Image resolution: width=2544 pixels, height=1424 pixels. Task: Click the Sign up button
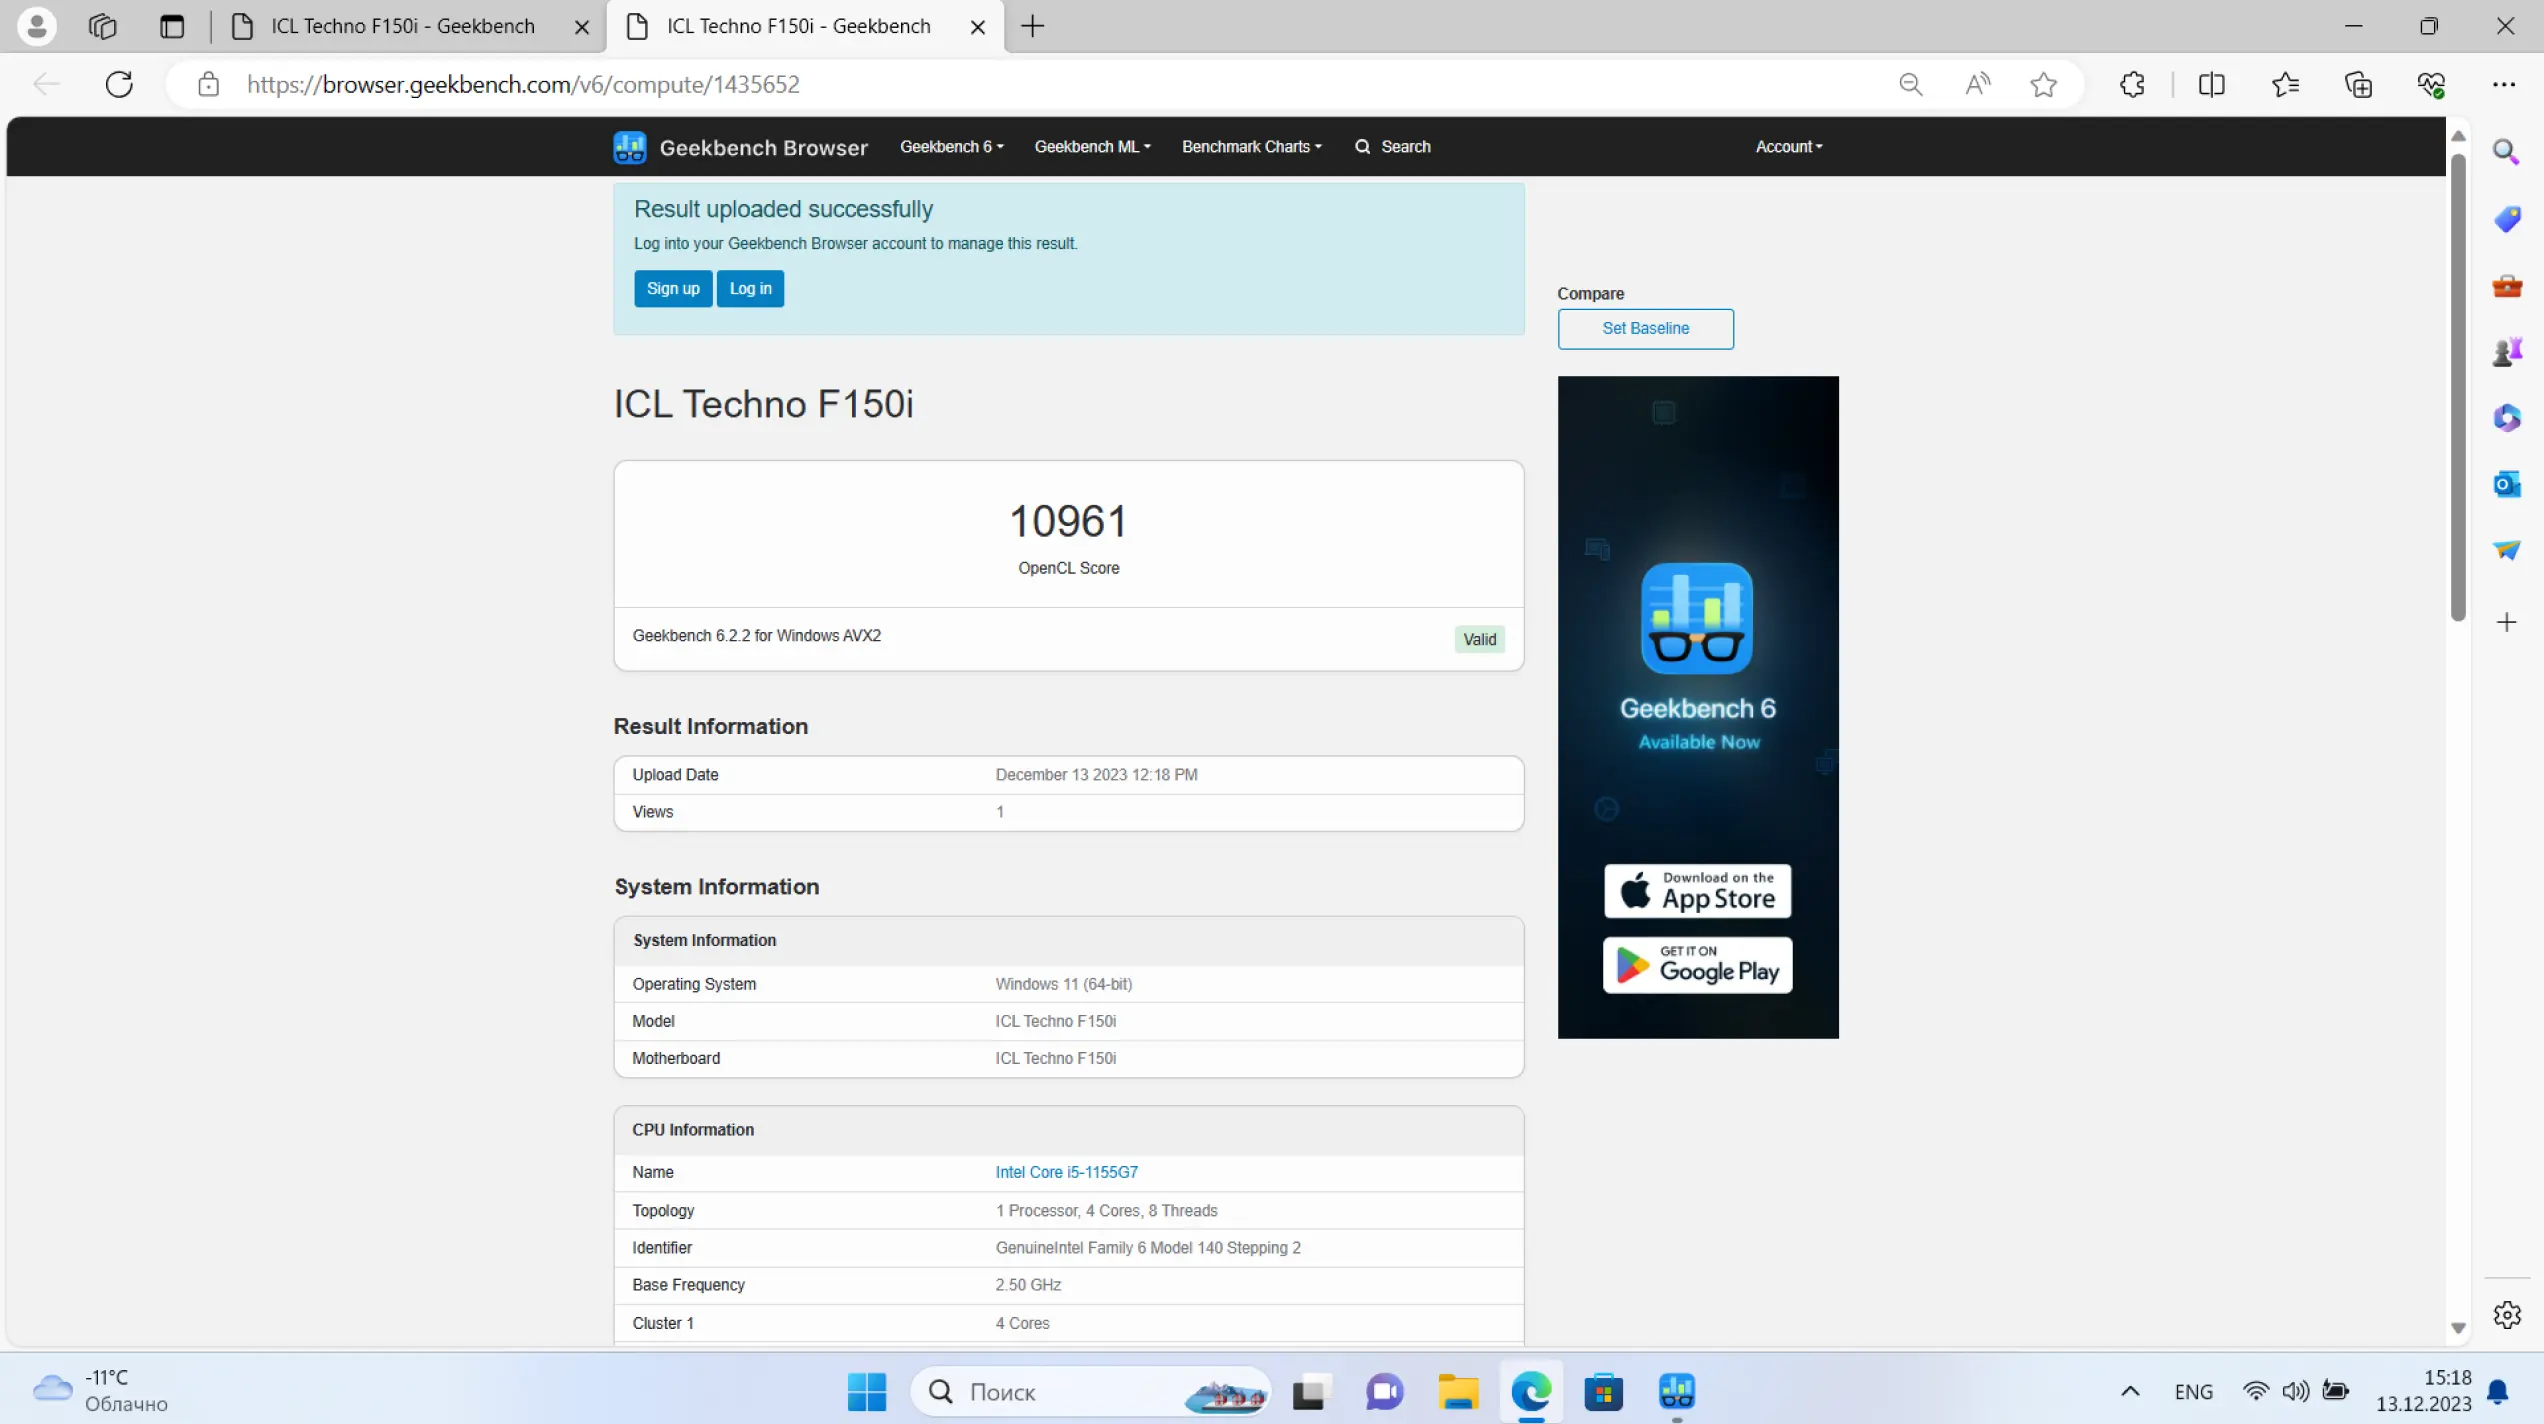click(672, 288)
